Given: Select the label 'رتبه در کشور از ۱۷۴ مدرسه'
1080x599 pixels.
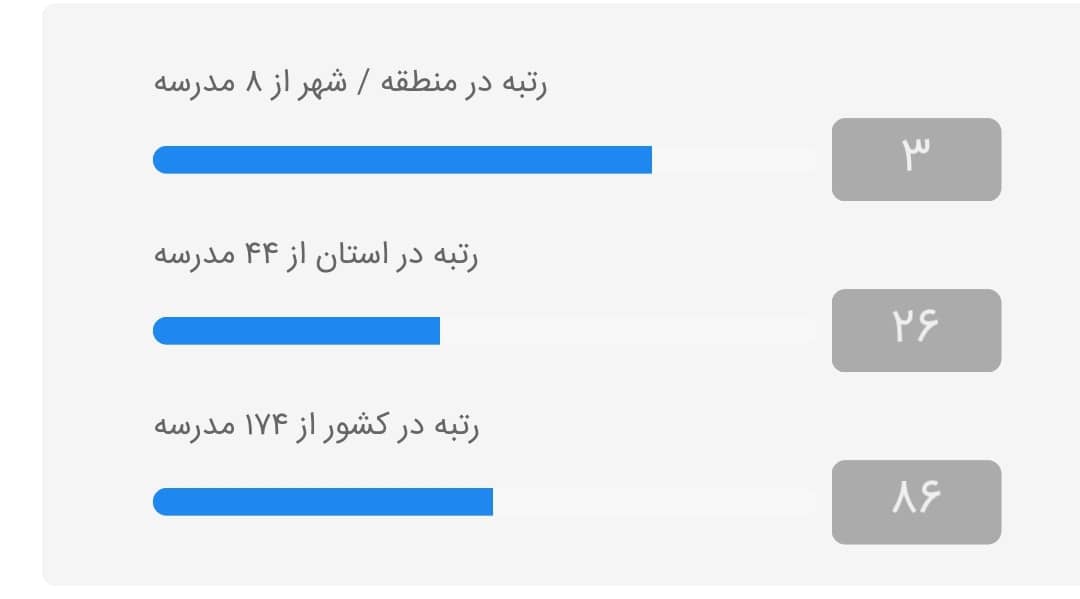Looking at the screenshot, I should [x=315, y=426].
